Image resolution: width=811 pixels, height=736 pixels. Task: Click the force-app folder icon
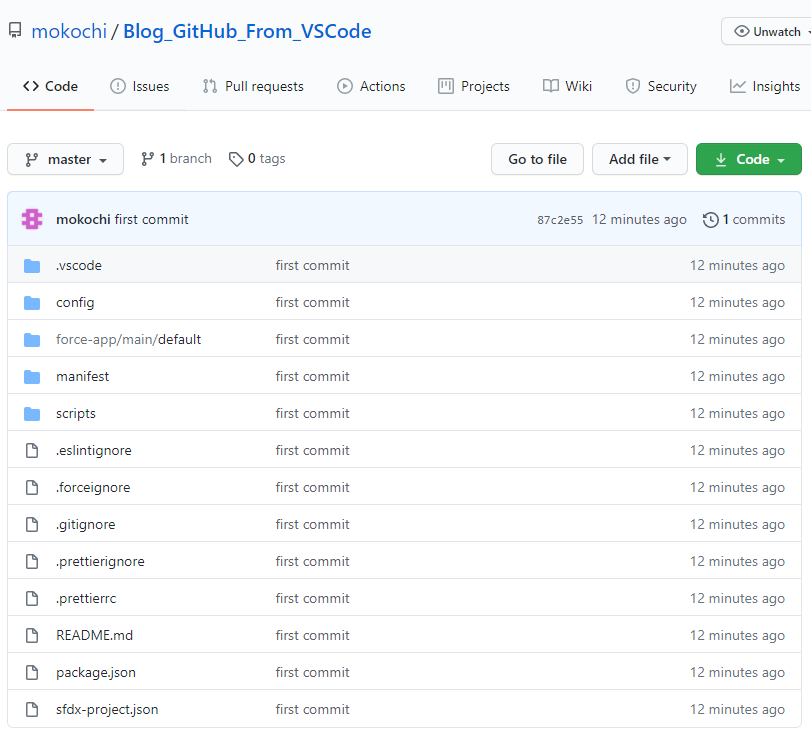tap(32, 340)
